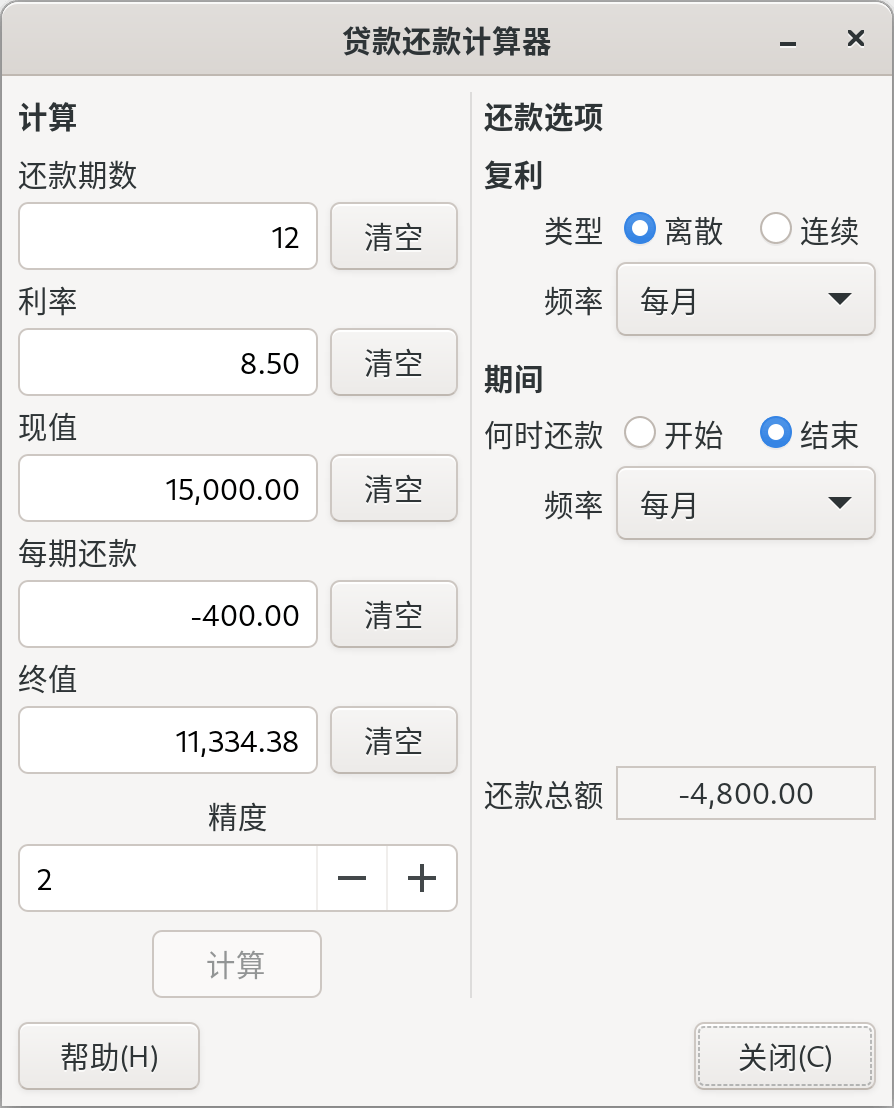
Task: Select the 离散 compounding type radio
Action: 640,229
